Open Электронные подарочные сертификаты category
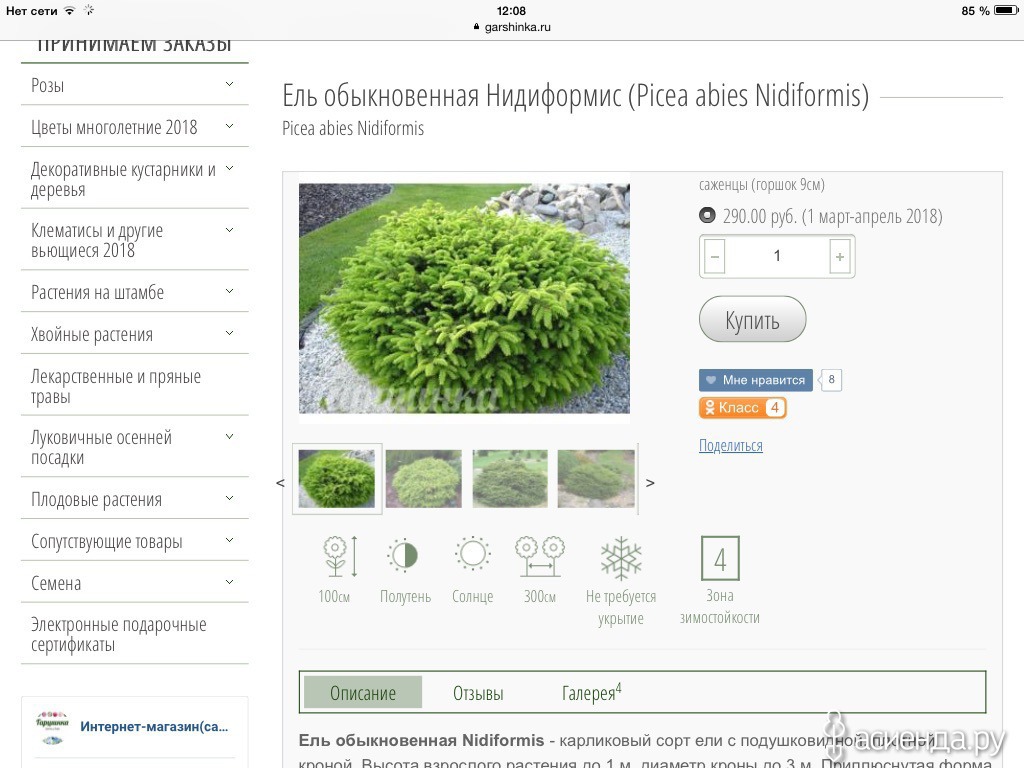The height and width of the screenshot is (768, 1024). coord(118,634)
